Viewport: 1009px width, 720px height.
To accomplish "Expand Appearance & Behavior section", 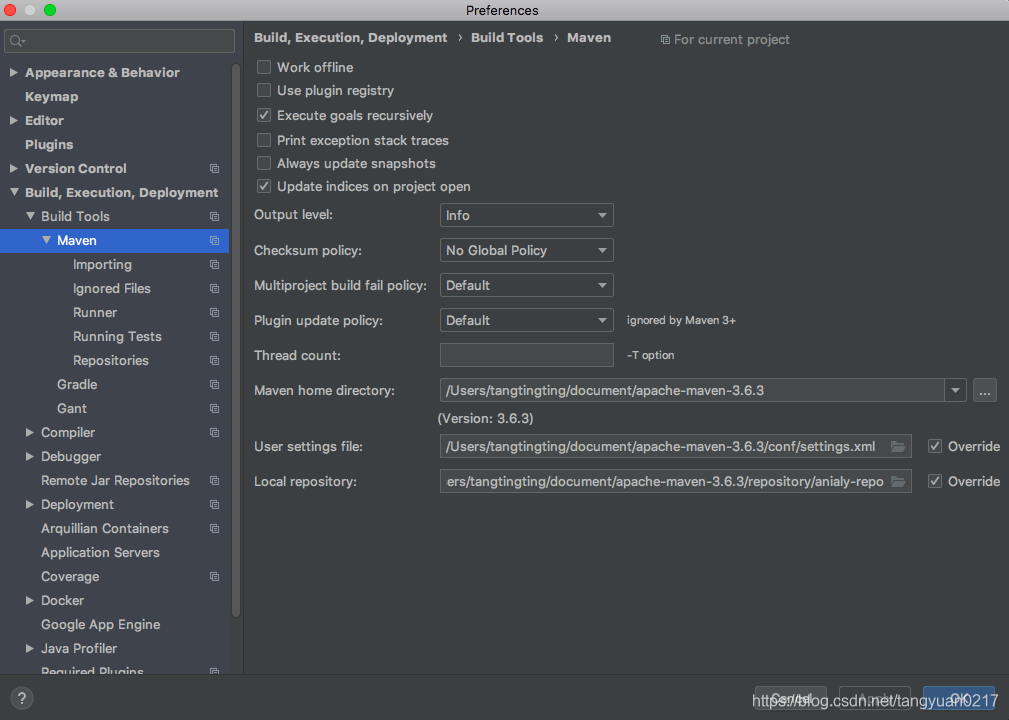I will click(x=14, y=73).
